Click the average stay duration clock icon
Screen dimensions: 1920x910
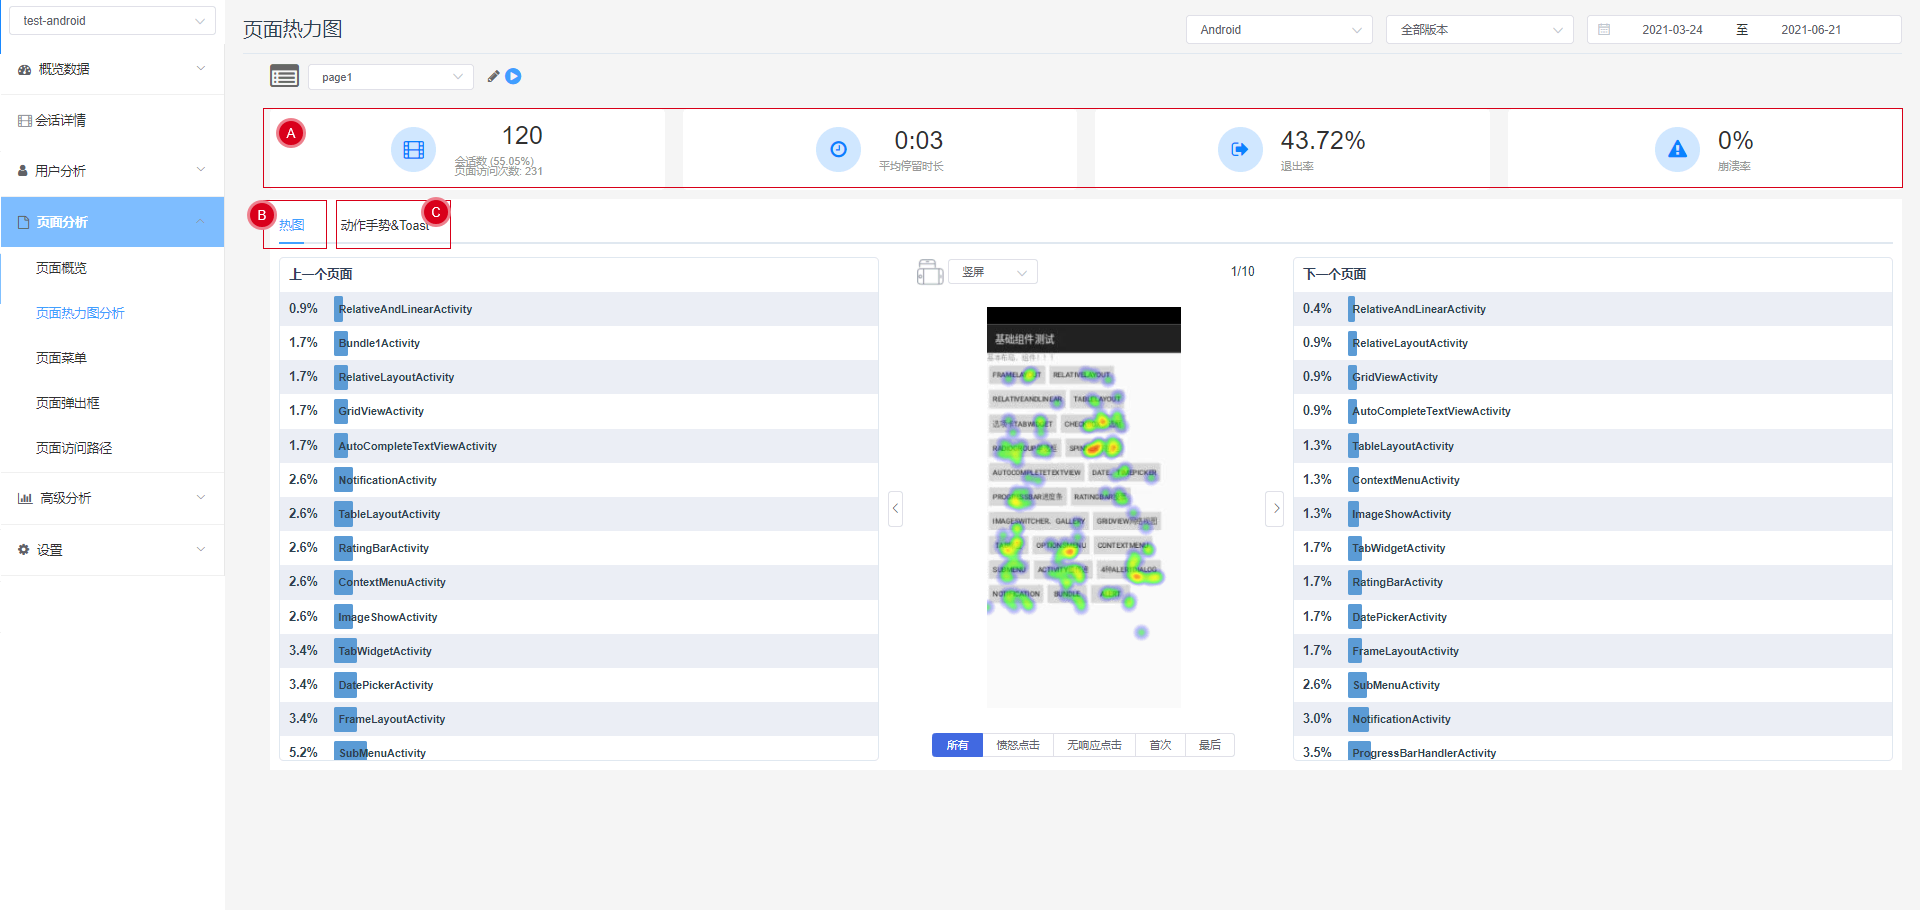(x=838, y=150)
